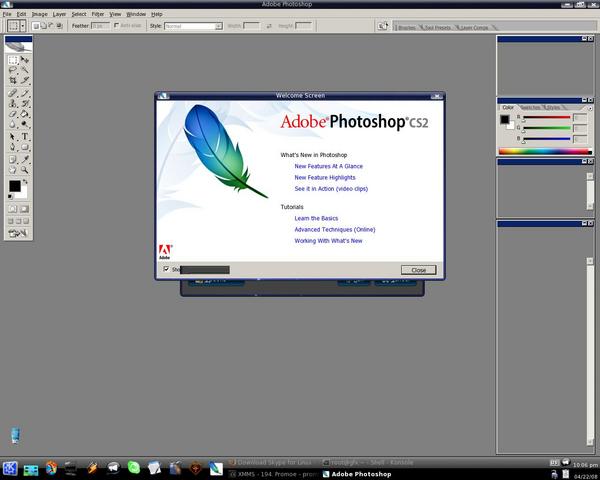This screenshot has height=480, width=600.
Task: Open the Style dropdown in options bar
Action: pyautogui.click(x=218, y=26)
